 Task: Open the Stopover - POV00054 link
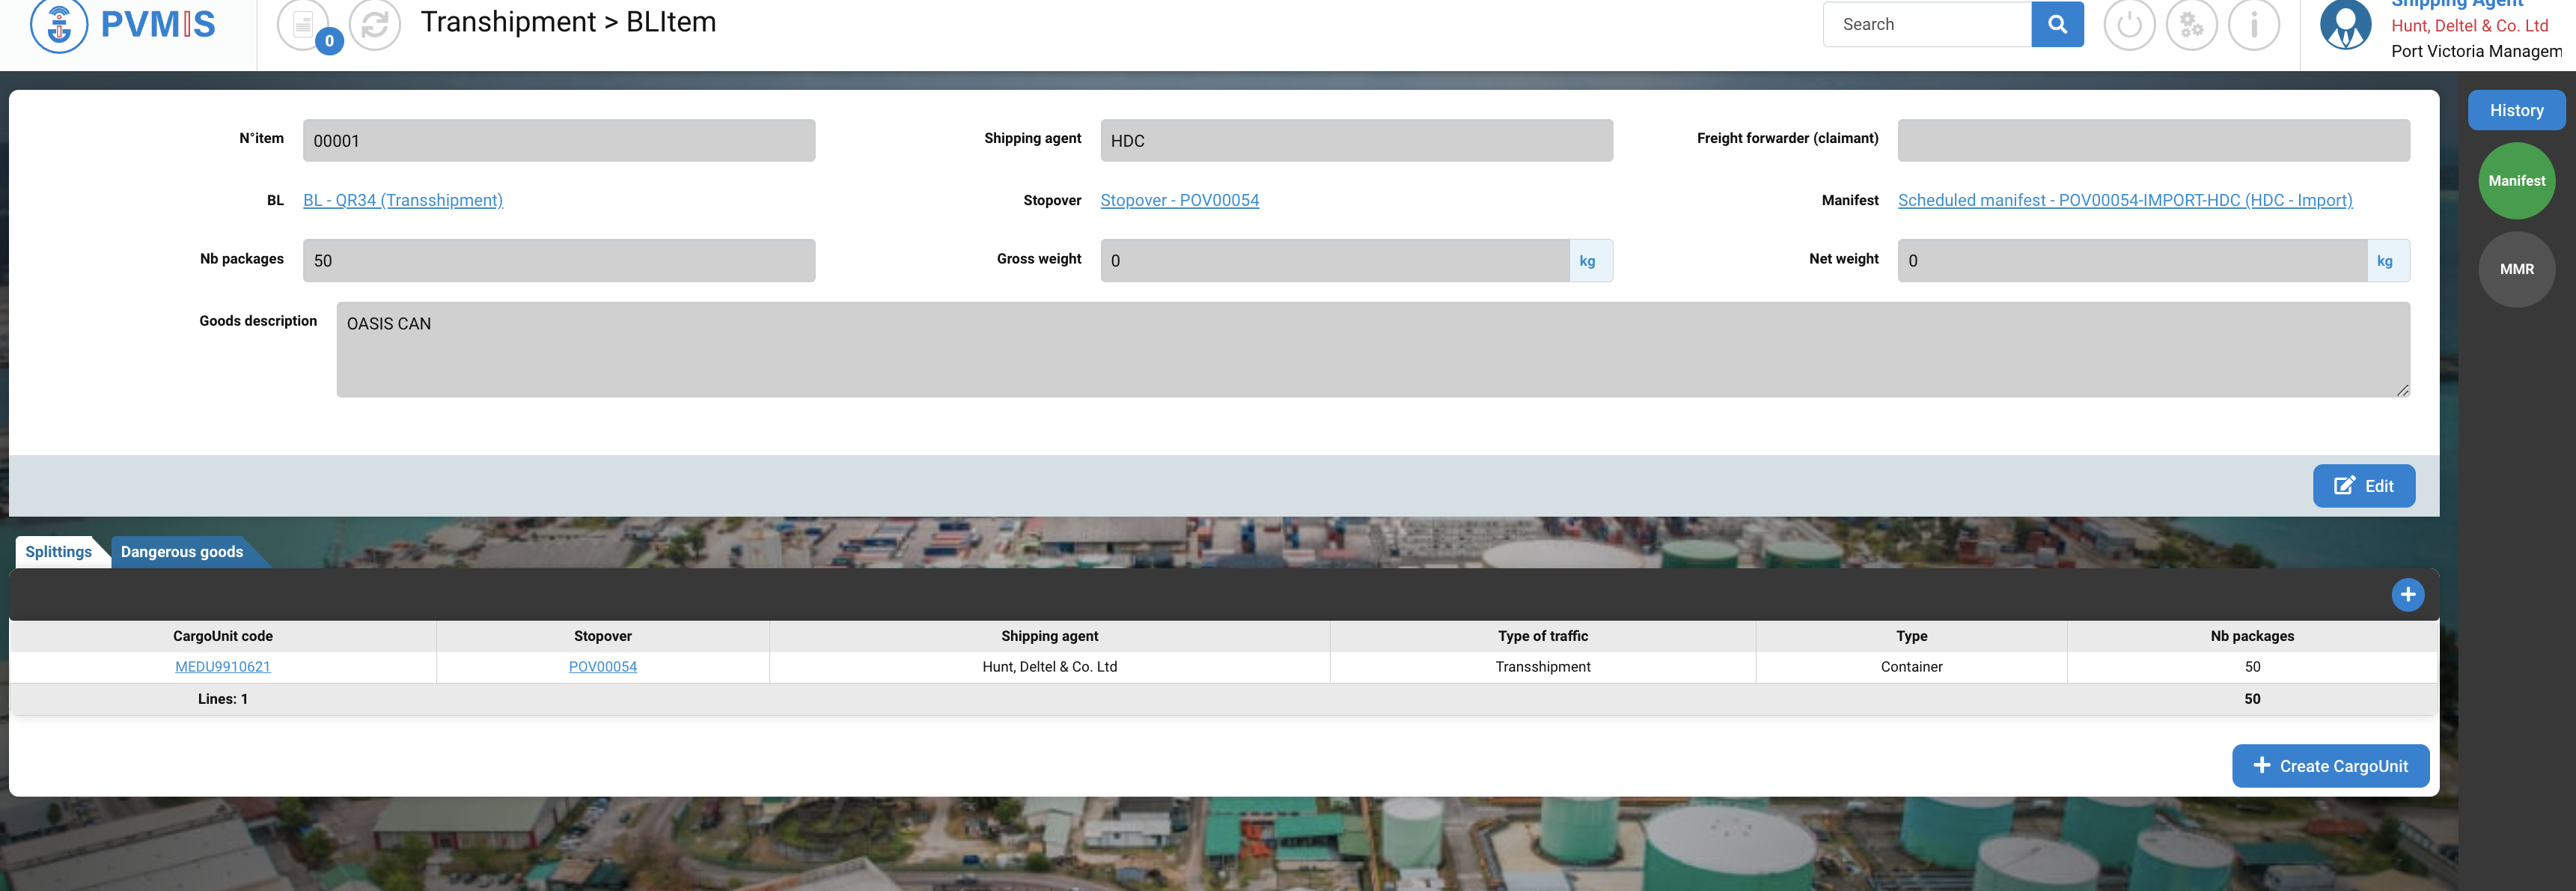pos(1179,200)
